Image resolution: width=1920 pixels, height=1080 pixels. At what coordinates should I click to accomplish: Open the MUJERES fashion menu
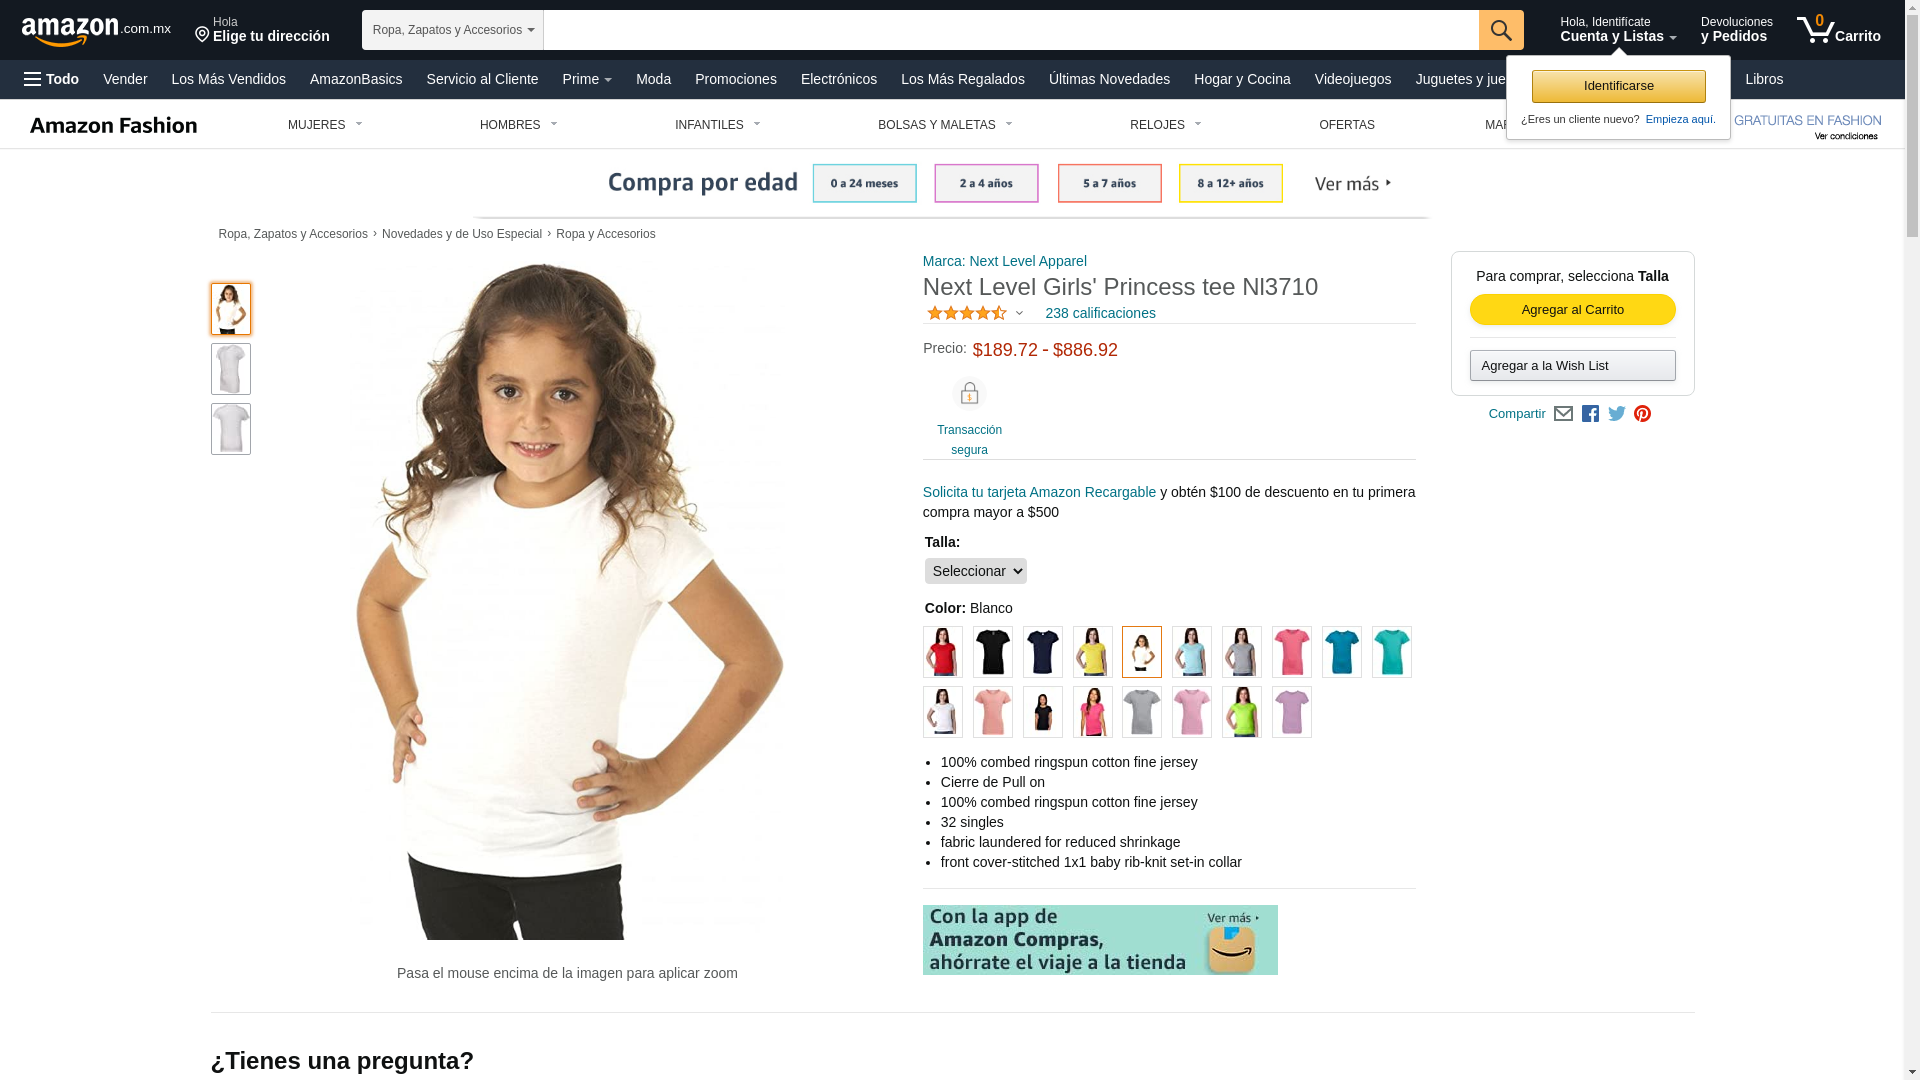pyautogui.click(x=325, y=125)
